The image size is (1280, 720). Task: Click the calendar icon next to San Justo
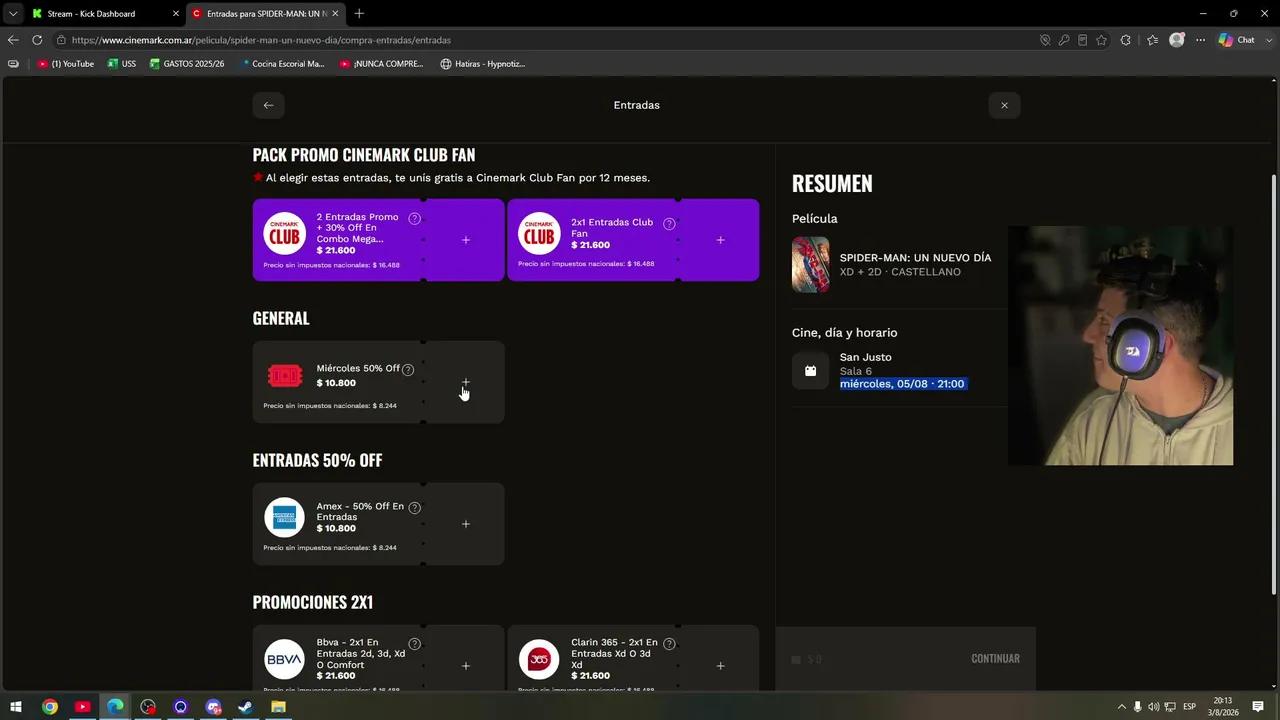[811, 370]
